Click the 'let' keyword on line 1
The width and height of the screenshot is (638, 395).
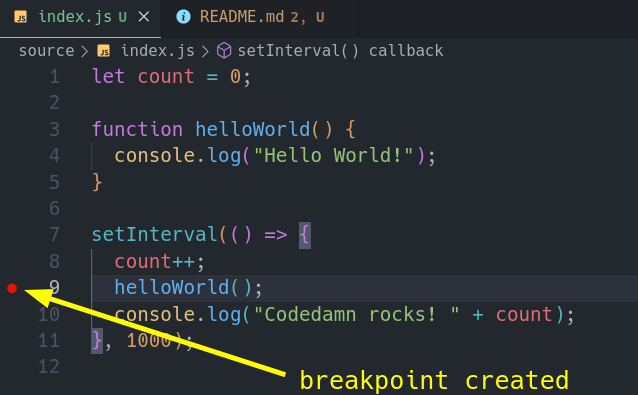(108, 76)
